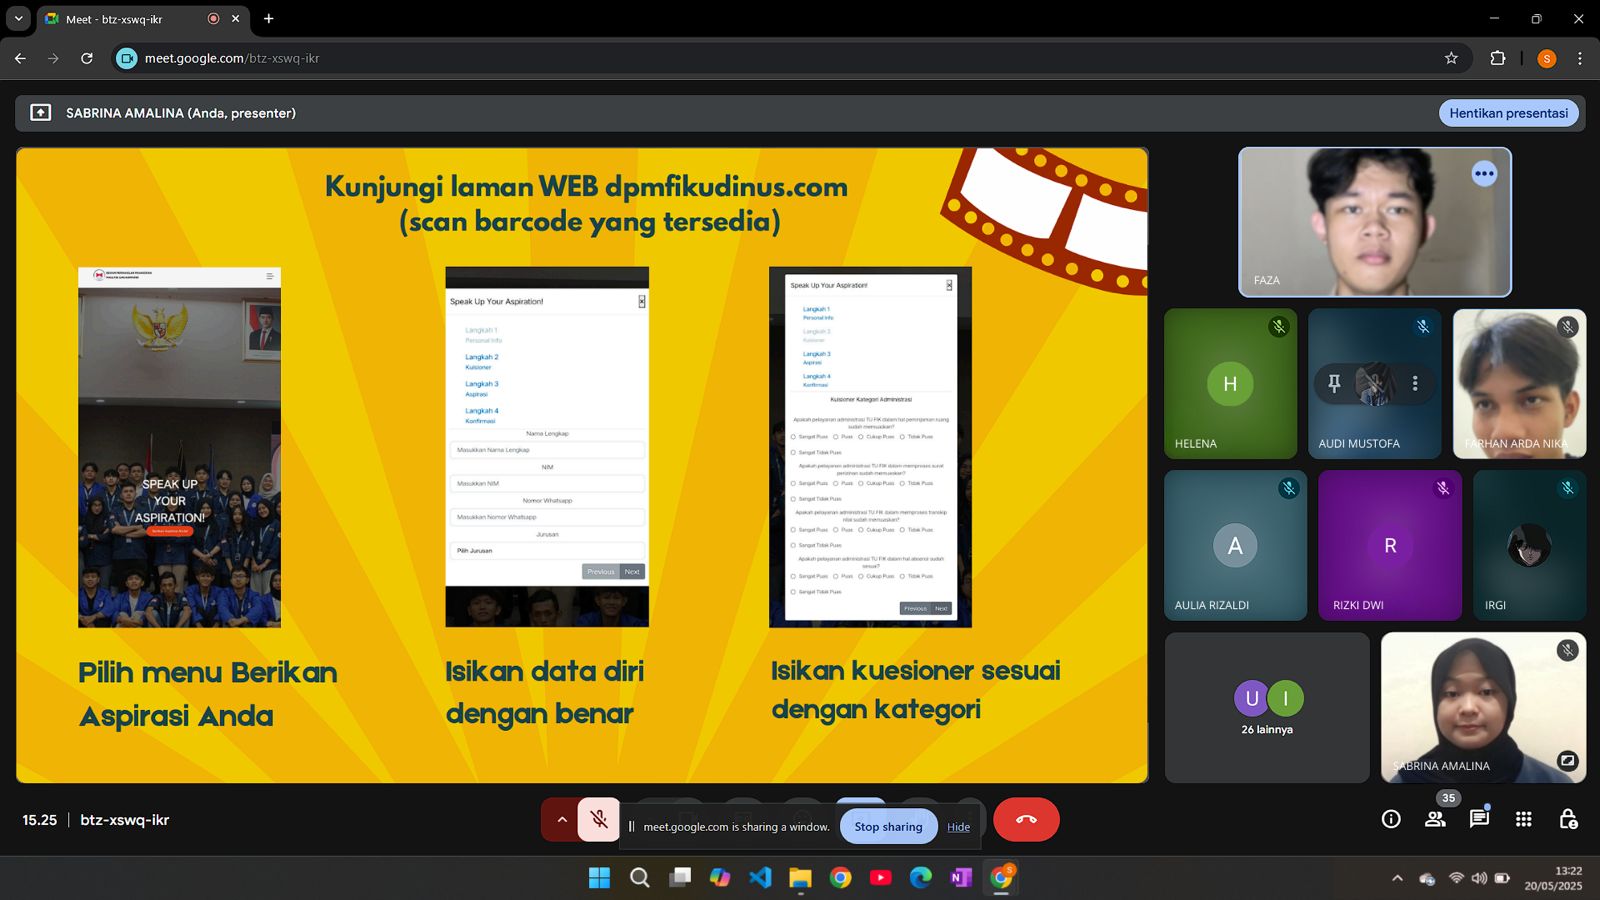End the call with the red hang-up button
The width and height of the screenshot is (1600, 900).
click(x=1026, y=820)
